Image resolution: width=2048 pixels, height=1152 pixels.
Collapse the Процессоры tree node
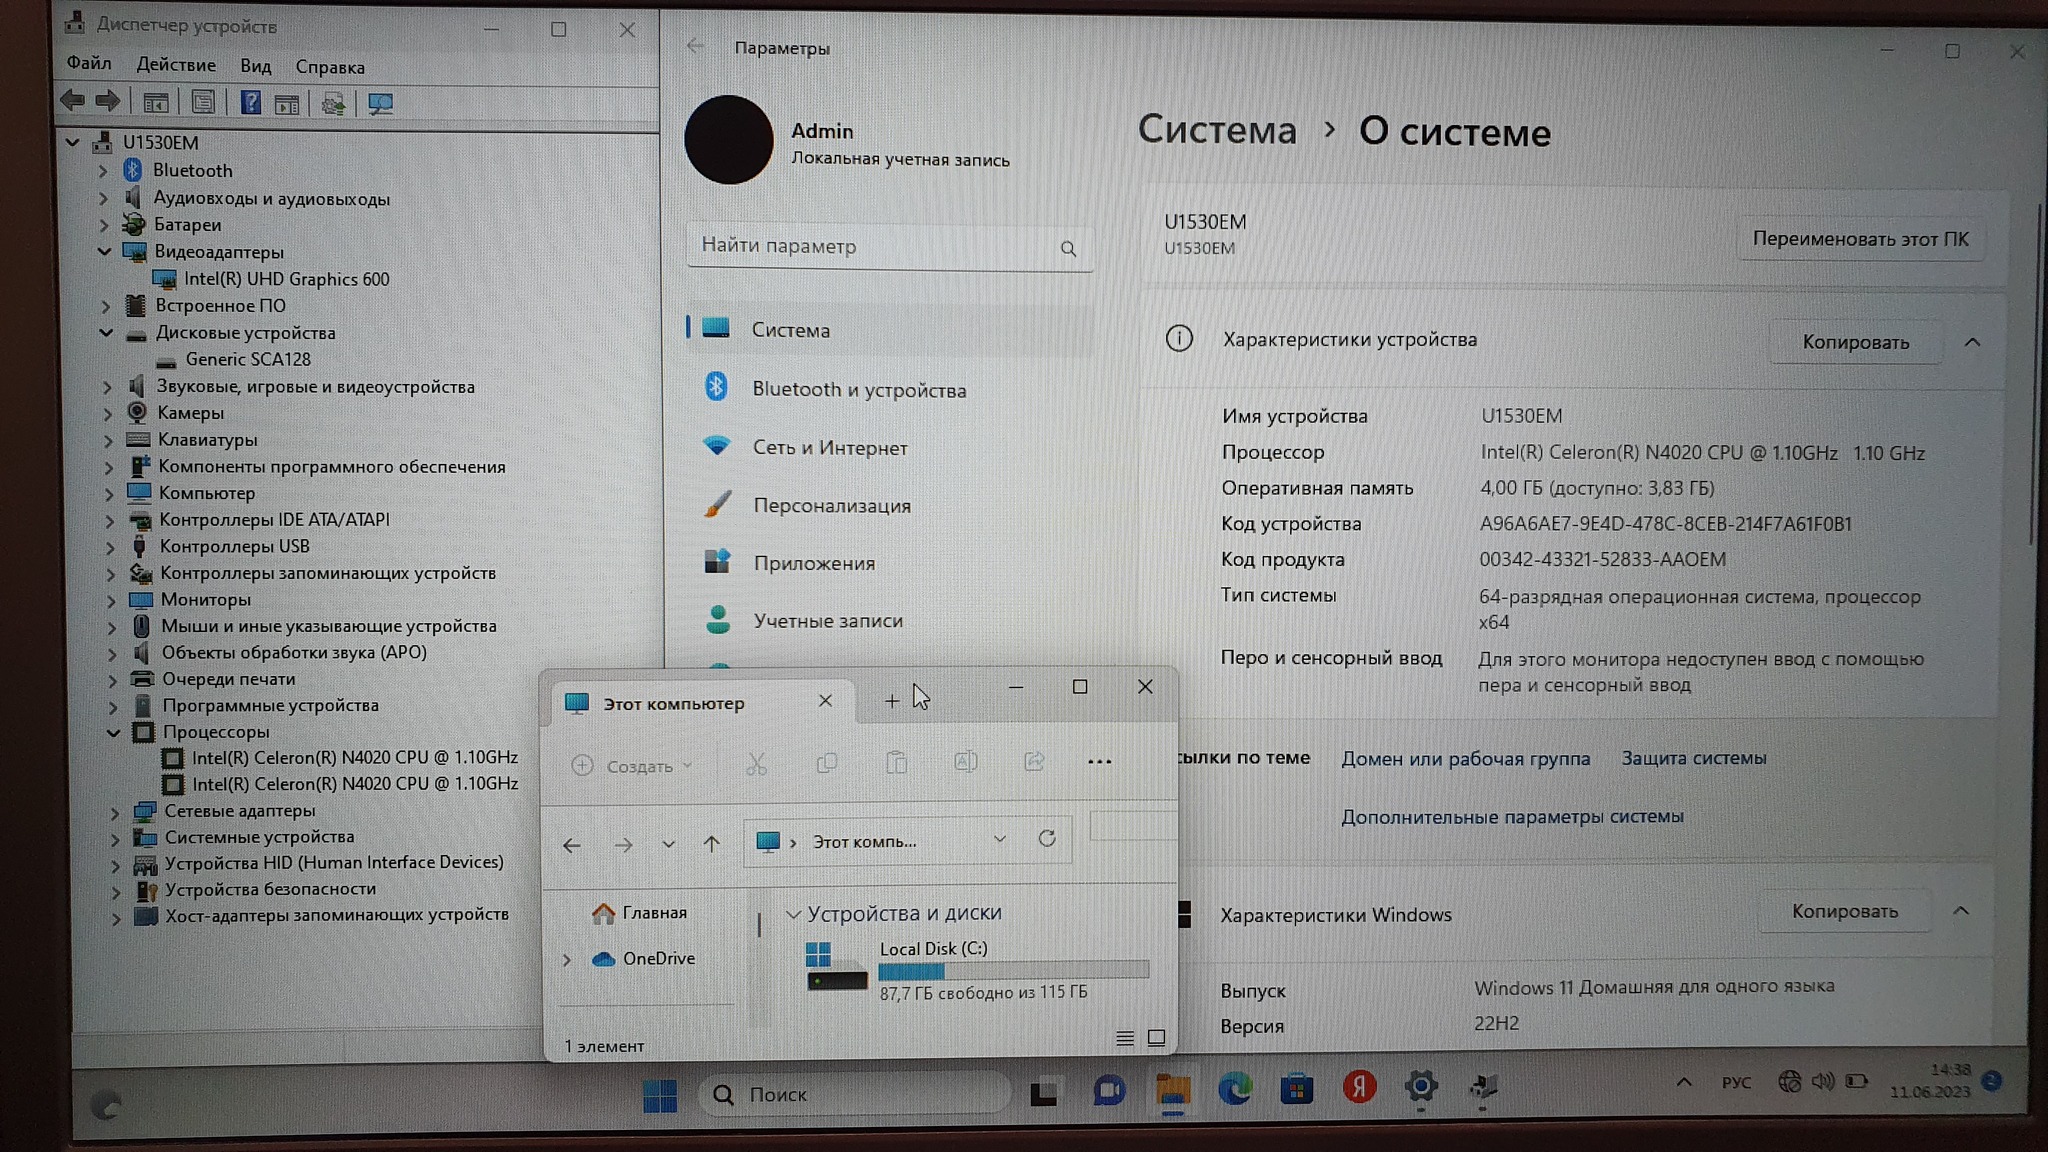[113, 732]
